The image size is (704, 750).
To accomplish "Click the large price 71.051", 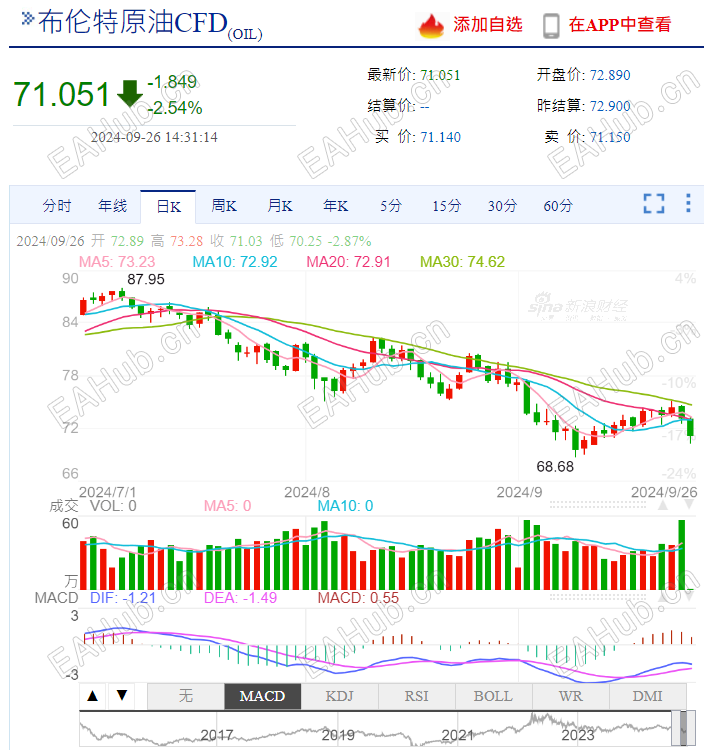I will [x=62, y=94].
